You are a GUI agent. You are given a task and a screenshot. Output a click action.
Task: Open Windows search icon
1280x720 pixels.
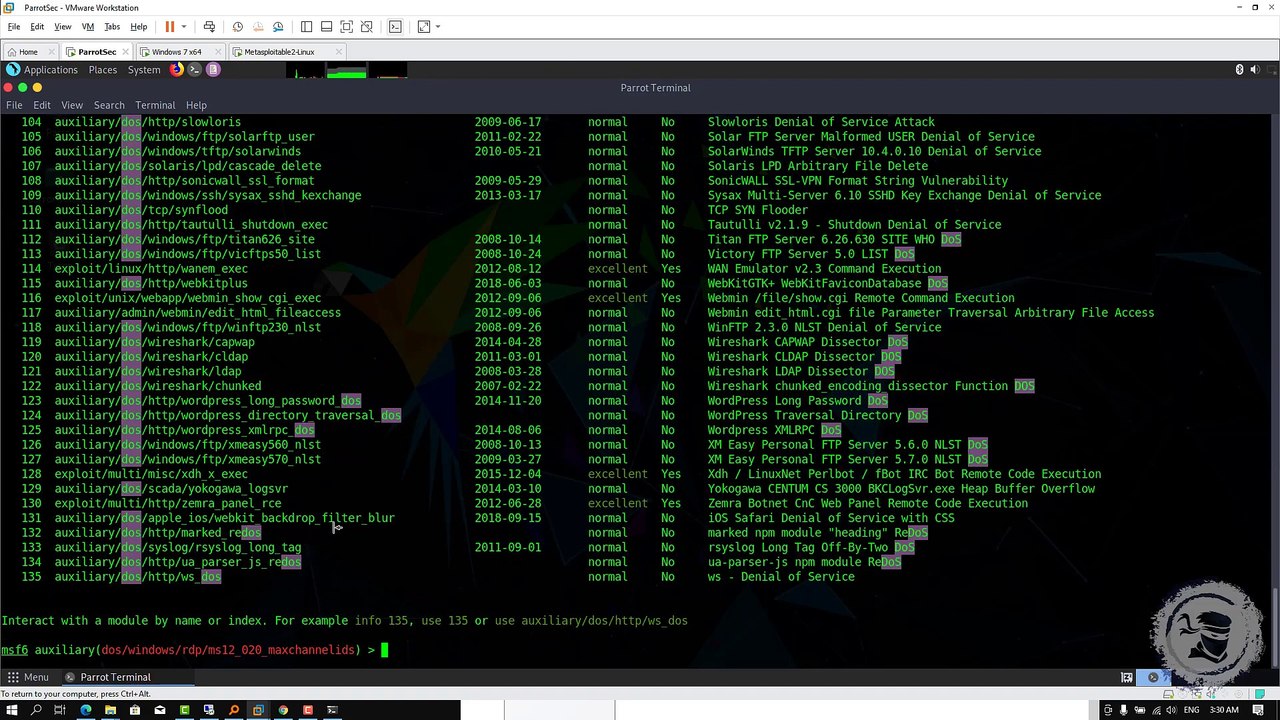coord(36,710)
